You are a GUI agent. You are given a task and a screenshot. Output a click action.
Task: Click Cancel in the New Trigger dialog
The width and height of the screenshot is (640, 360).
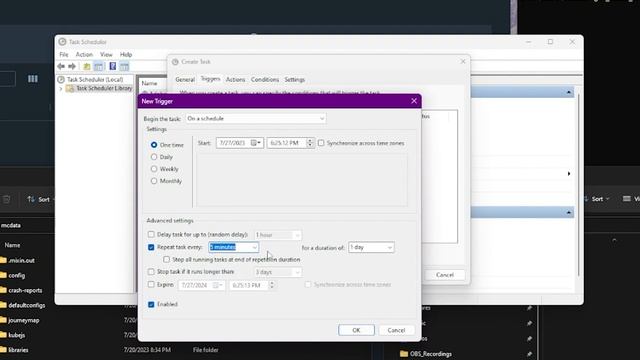point(396,330)
